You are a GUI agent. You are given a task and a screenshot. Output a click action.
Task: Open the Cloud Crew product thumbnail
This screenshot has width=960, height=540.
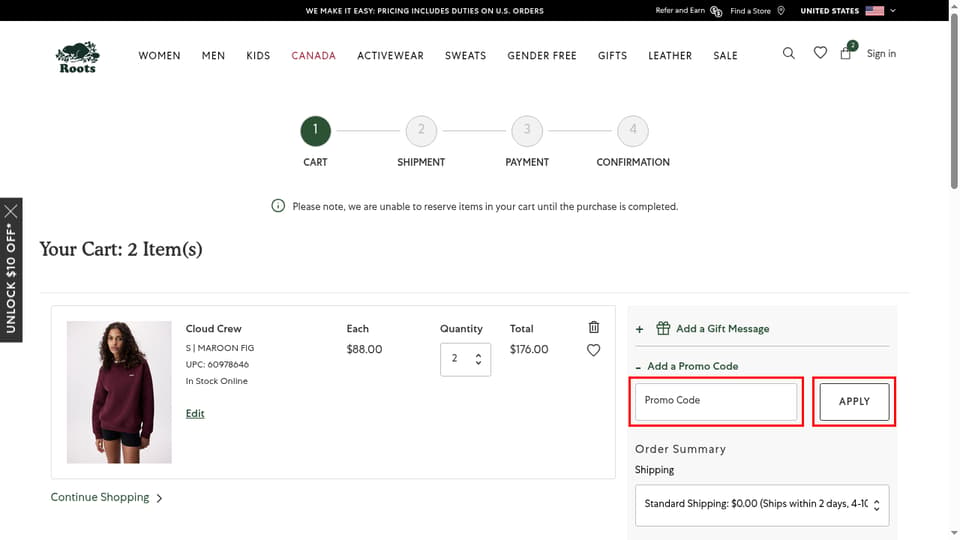pyautogui.click(x=119, y=392)
